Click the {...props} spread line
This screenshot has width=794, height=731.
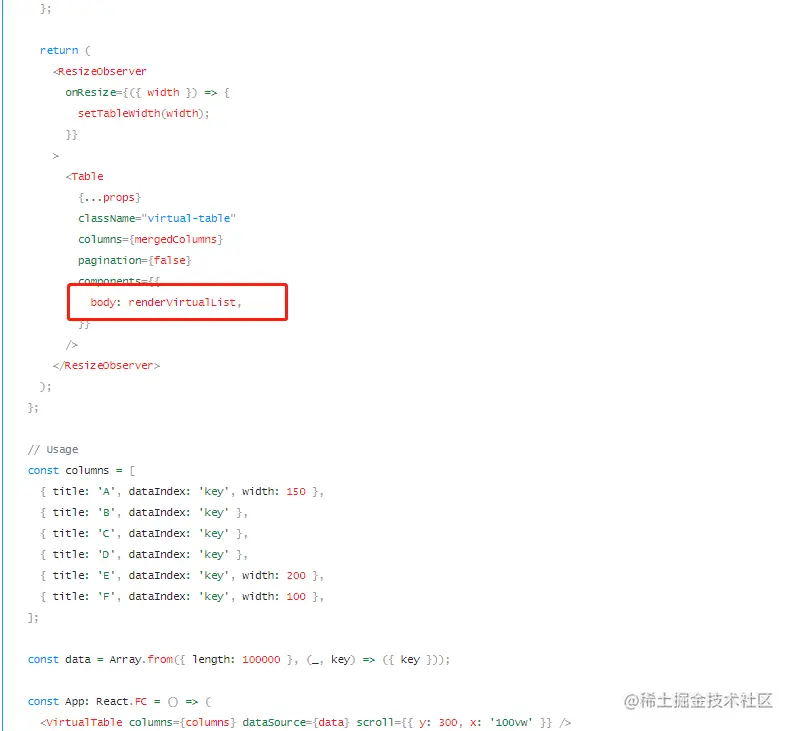109,197
